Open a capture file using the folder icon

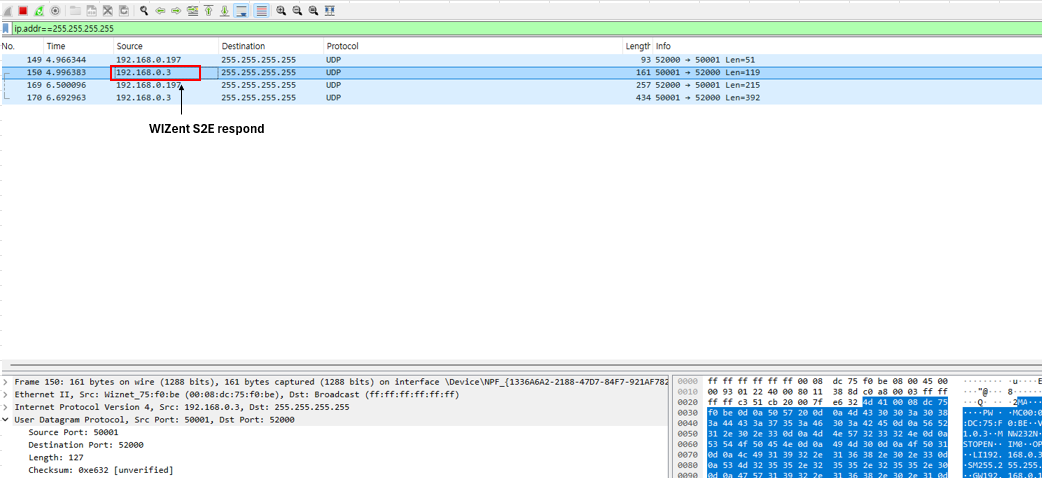click(x=75, y=11)
